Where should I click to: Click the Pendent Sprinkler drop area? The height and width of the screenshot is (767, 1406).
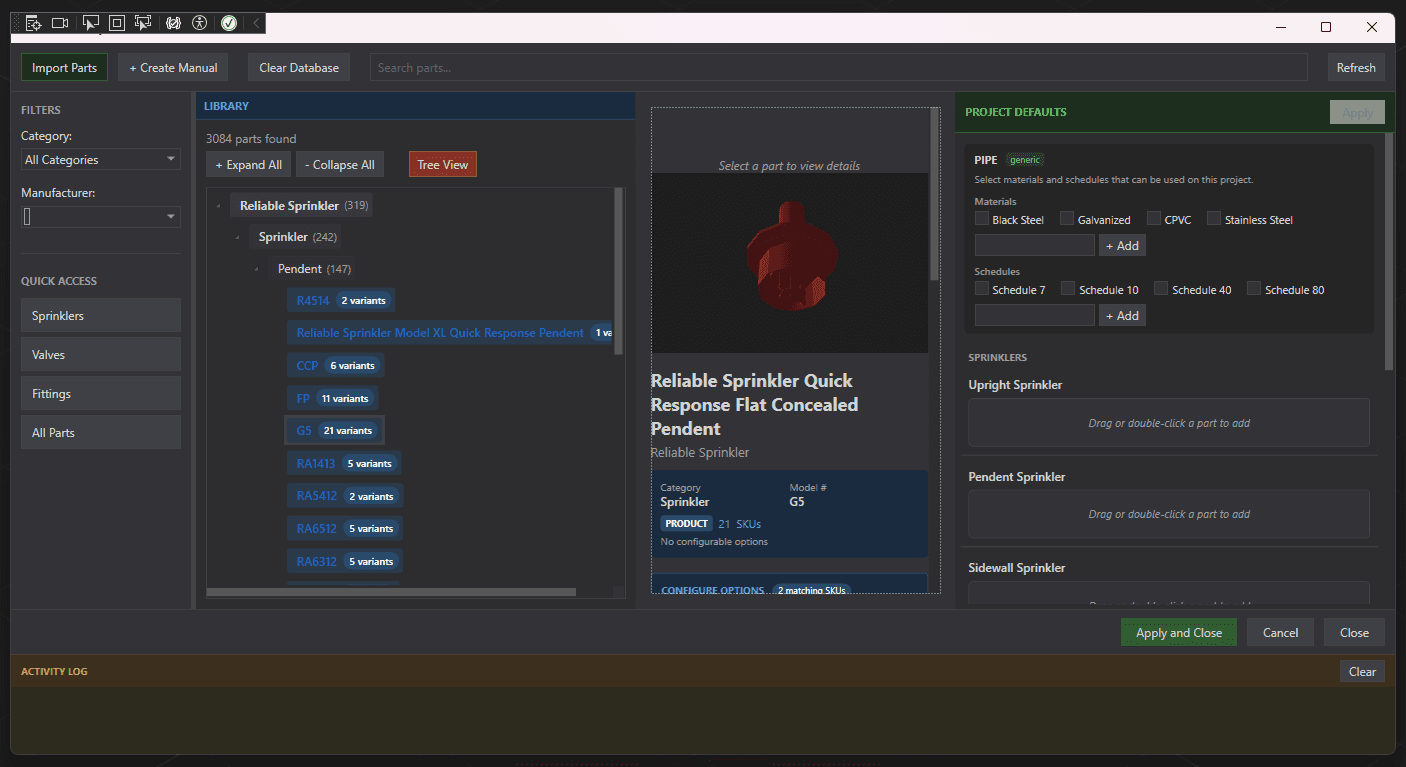point(1168,514)
